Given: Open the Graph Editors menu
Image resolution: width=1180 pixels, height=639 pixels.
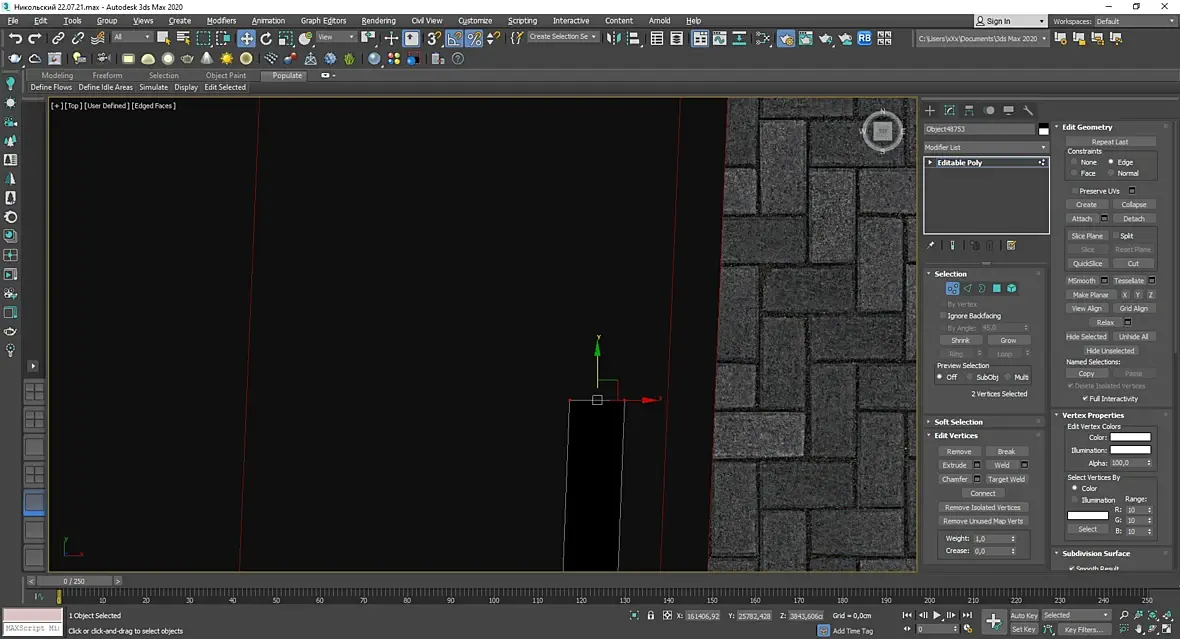Looking at the screenshot, I should 324,21.
